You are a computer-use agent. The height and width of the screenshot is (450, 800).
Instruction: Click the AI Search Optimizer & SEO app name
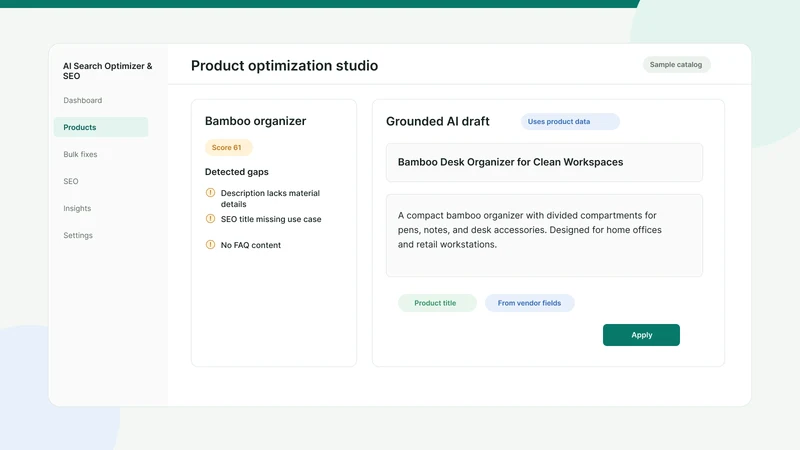click(x=108, y=71)
